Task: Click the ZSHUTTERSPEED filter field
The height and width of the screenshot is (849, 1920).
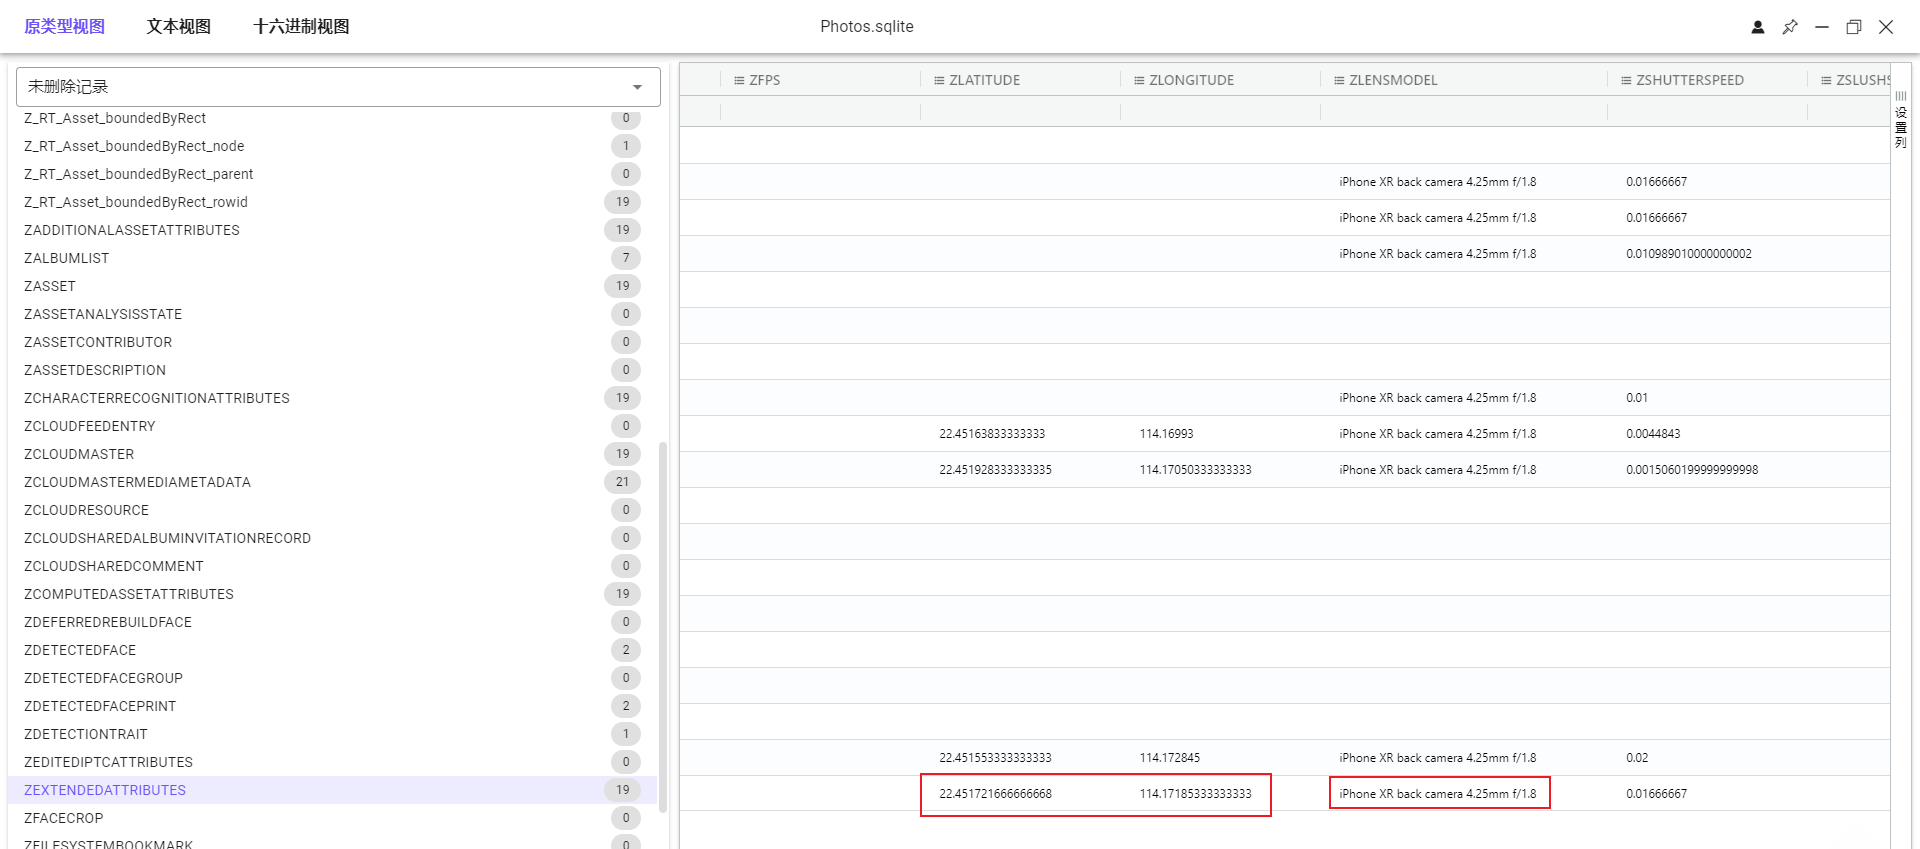Action: [x=1707, y=112]
